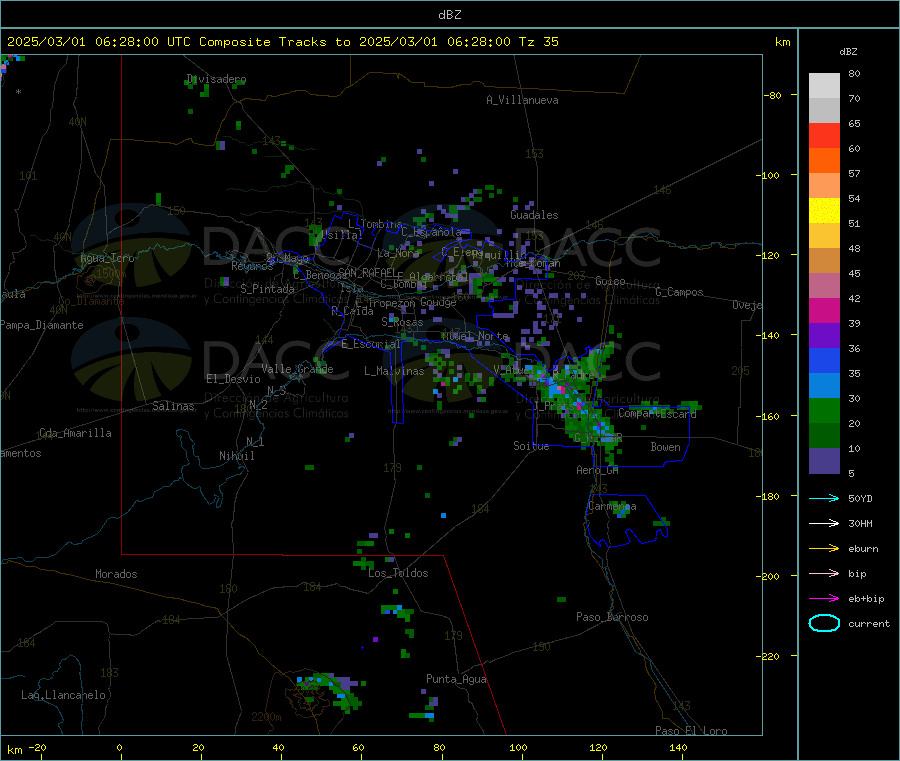Click the magenta eb+bip arrow legend icon
900x761 pixels.
[824, 599]
